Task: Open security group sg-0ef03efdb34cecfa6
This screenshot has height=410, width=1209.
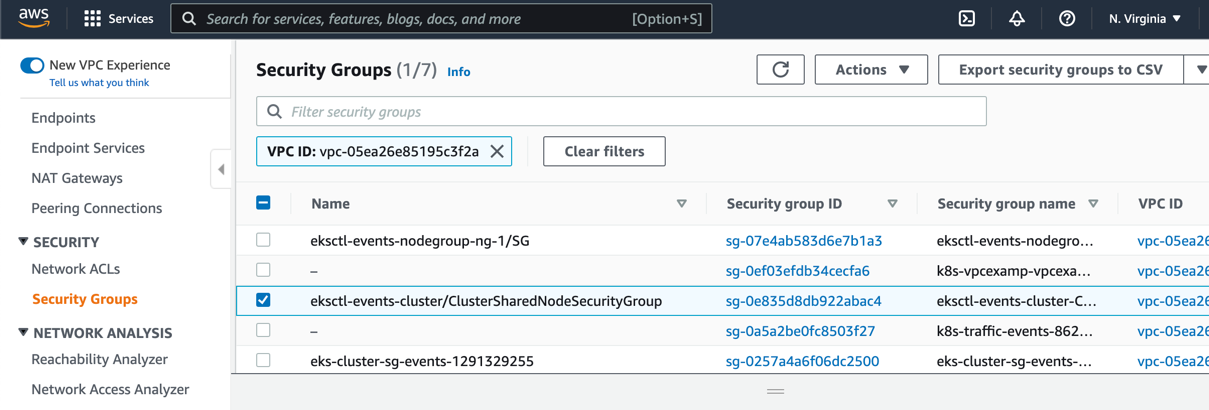Action: pos(798,271)
